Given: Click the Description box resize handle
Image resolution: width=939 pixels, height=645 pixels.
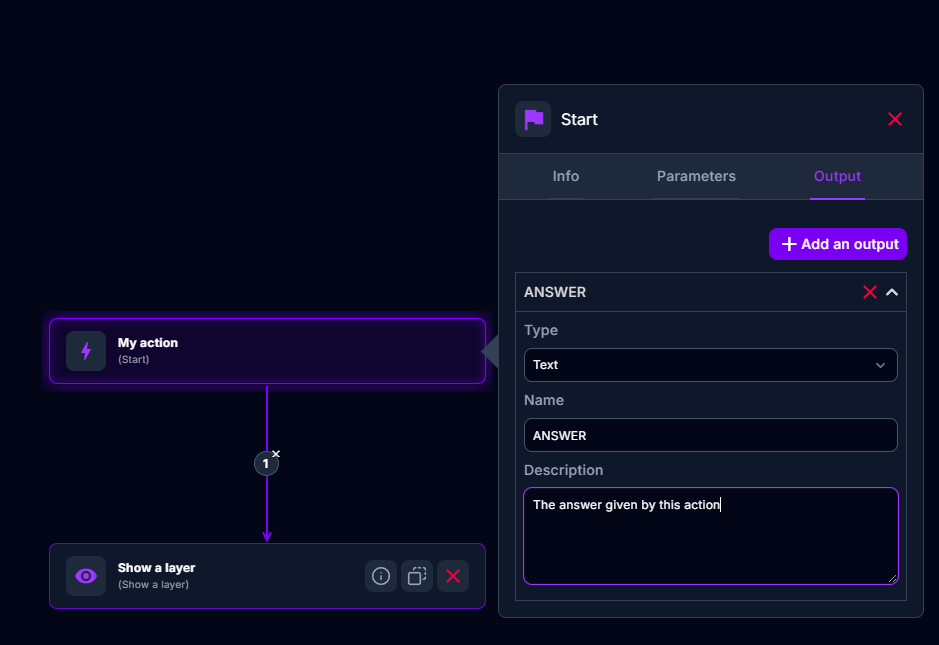Looking at the screenshot, I should tap(892, 578).
